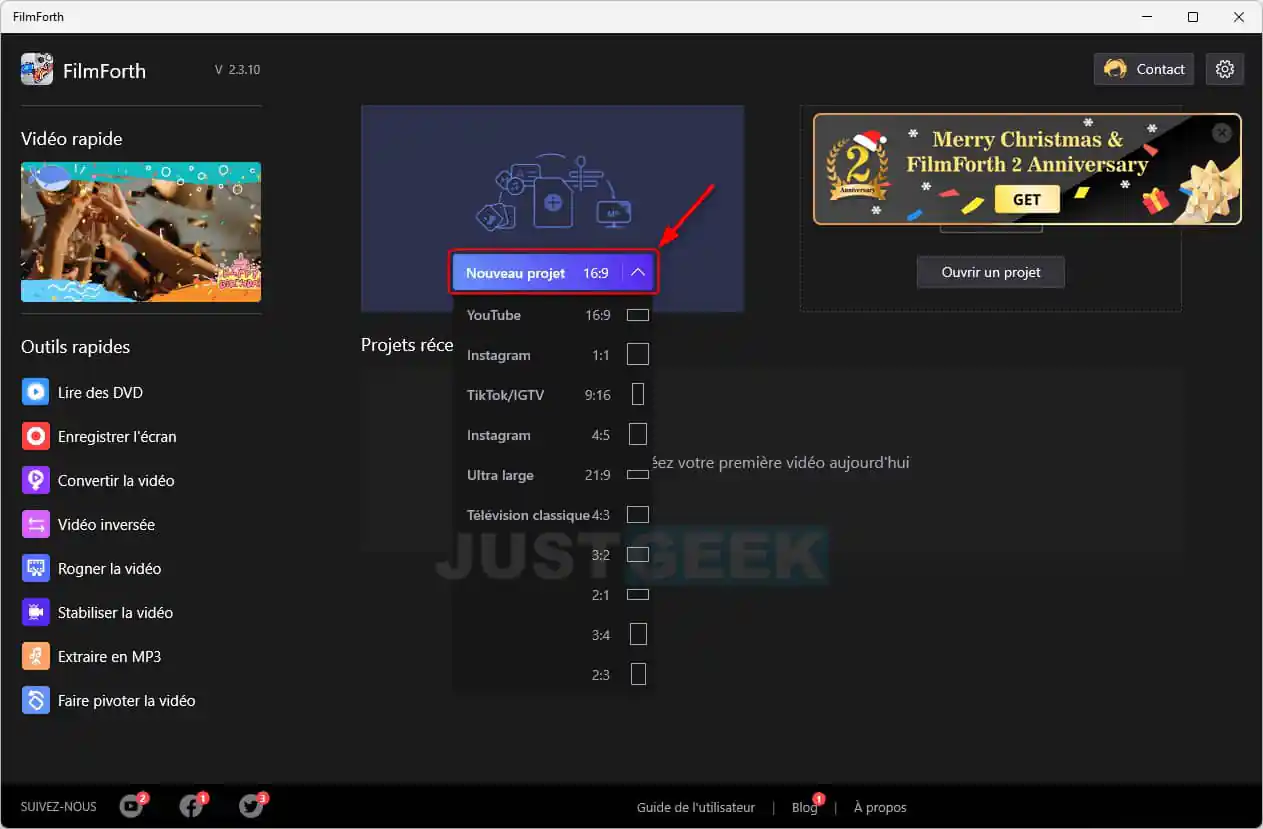Choose Télévision classique 4:3 ratio
Image resolution: width=1263 pixels, height=829 pixels.
553,515
